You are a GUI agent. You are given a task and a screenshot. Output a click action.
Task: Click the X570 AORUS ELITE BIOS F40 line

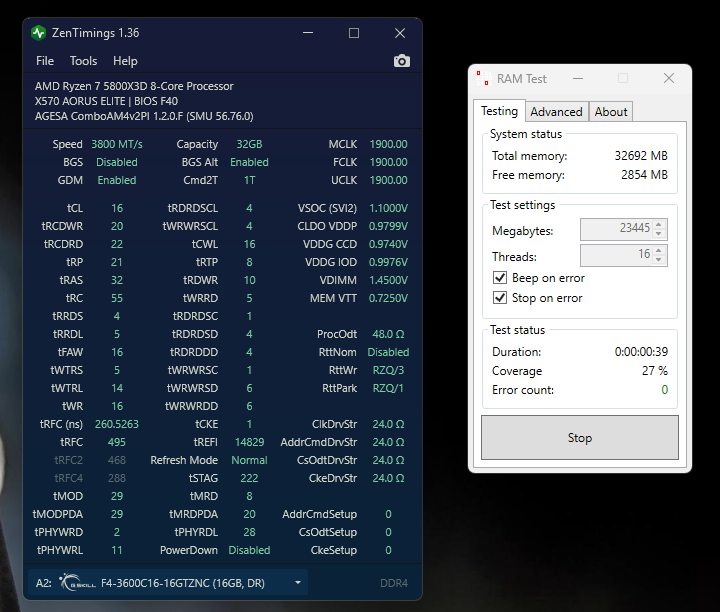click(106, 101)
